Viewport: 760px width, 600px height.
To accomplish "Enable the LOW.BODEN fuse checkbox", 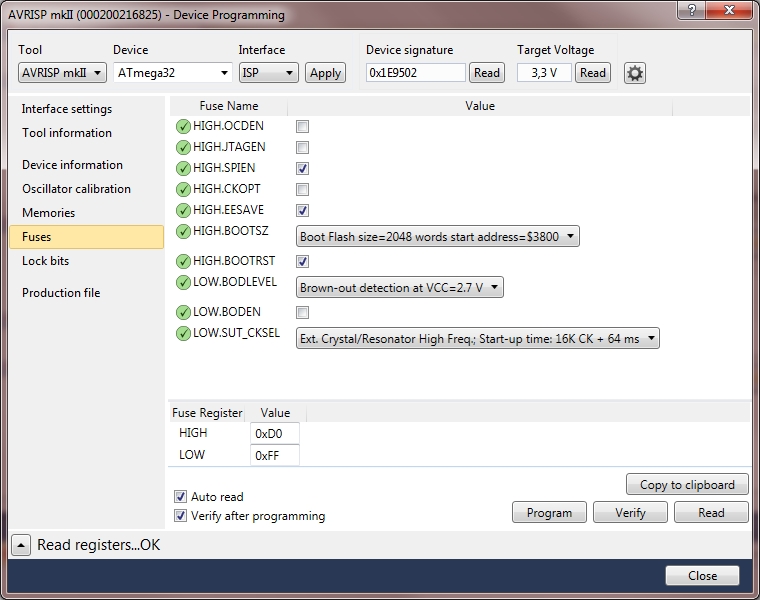I will click(x=302, y=313).
